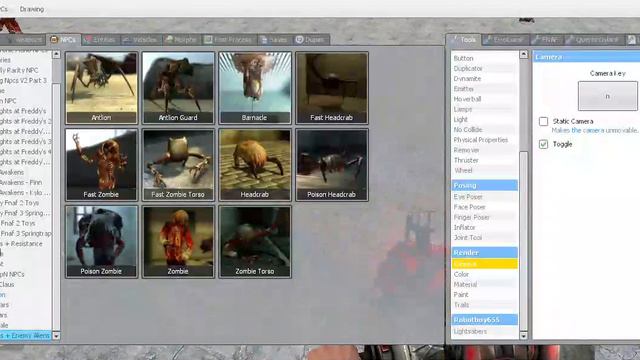Spawn the Poison Zombie NPC
Viewport: 640px width, 360px height.
[x=102, y=242]
